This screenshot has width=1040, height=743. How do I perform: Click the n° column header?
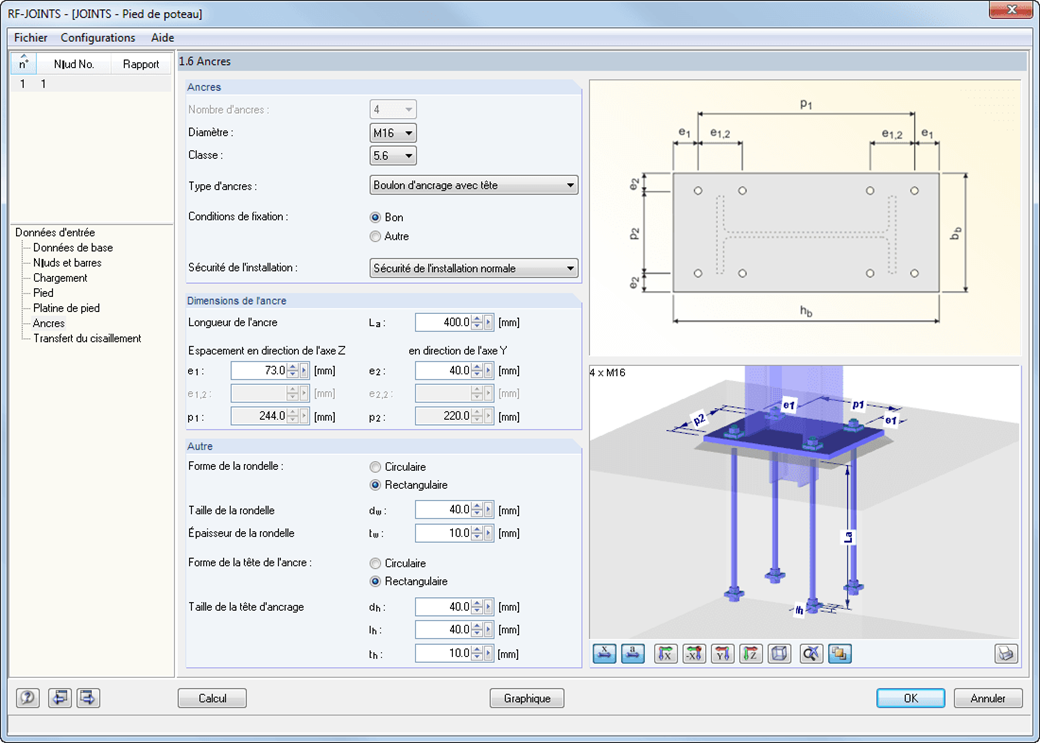tap(24, 64)
